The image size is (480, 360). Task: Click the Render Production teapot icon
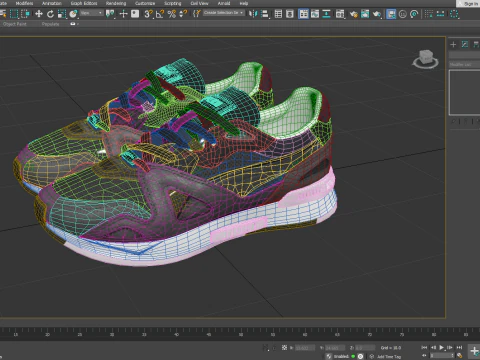tap(377, 14)
